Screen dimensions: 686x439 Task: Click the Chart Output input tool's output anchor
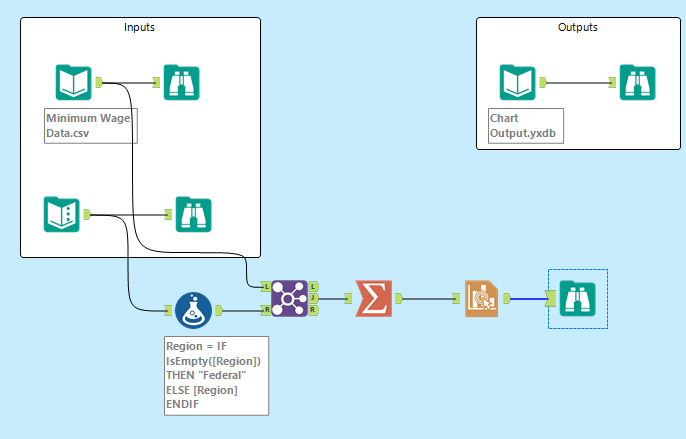click(x=543, y=82)
